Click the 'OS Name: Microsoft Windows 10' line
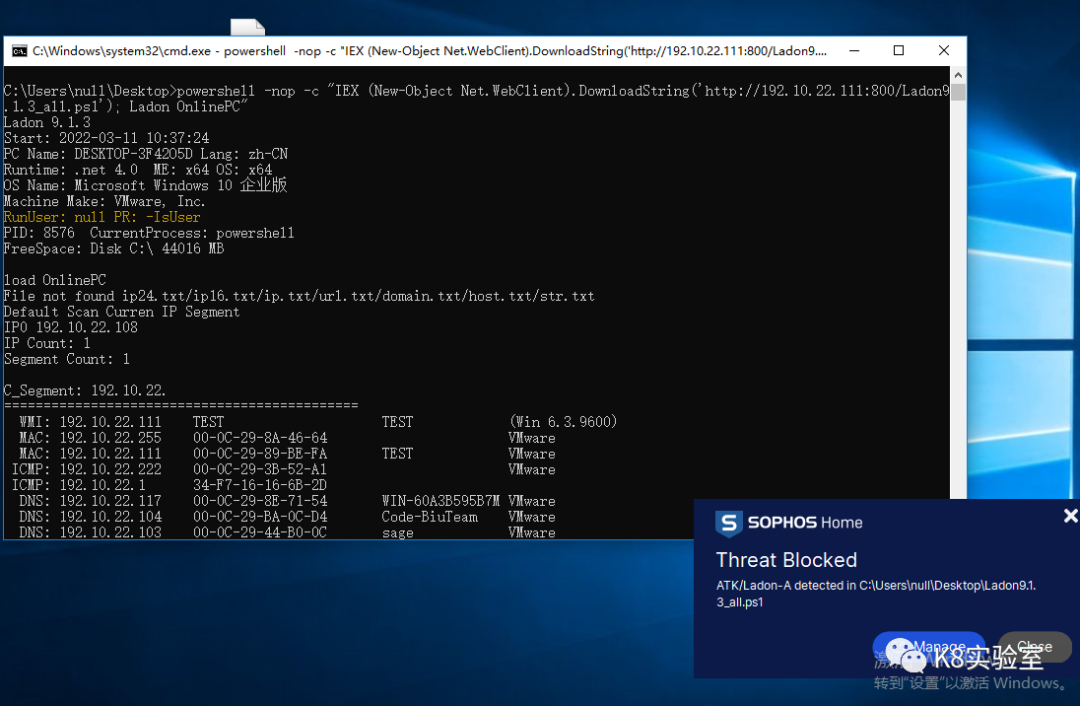The image size is (1080, 706). click(145, 186)
